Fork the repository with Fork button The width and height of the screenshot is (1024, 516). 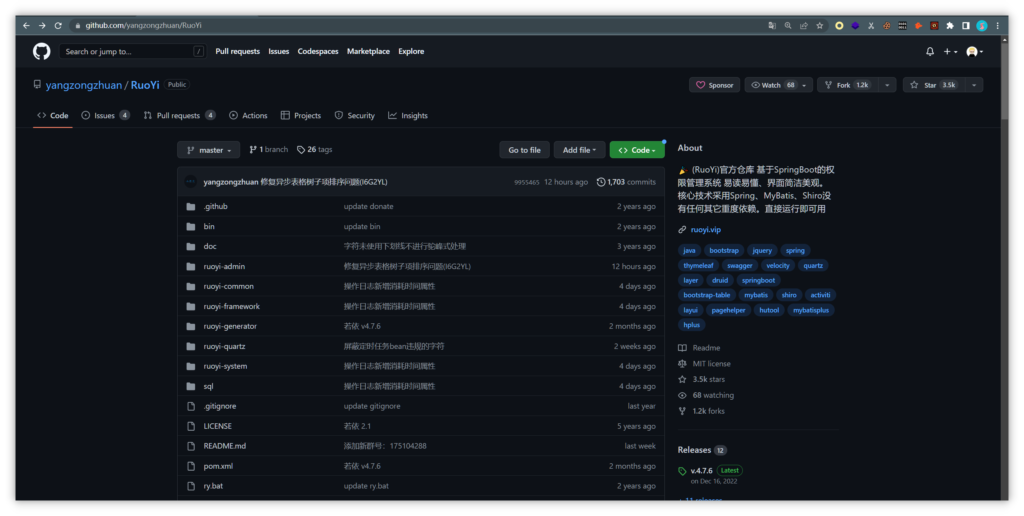tap(848, 85)
